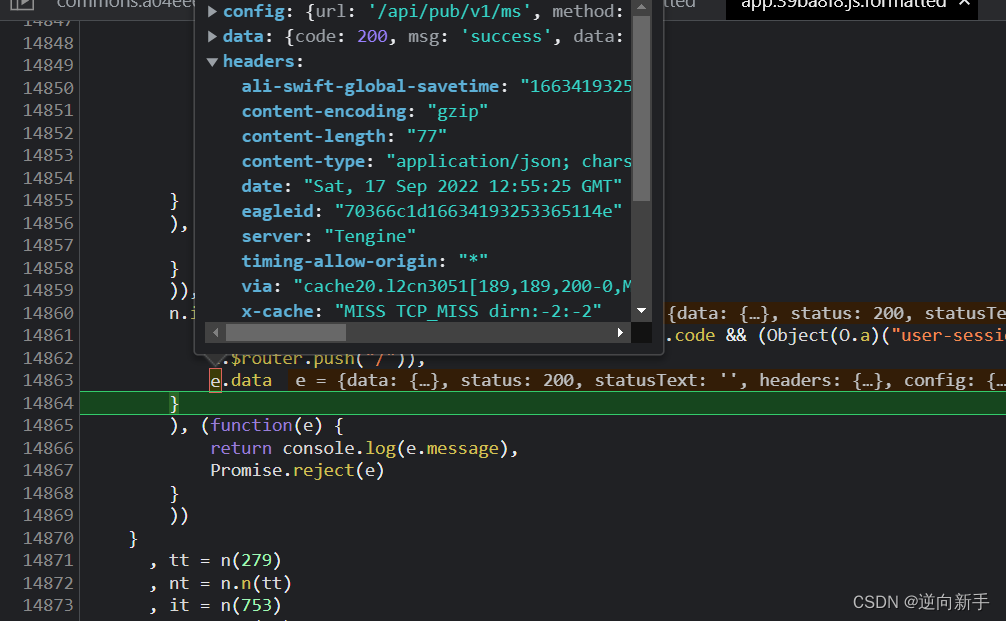Viewport: 1006px width, 621px height.
Task: Click the popup vertical scrollbar thumb
Action: [x=641, y=108]
